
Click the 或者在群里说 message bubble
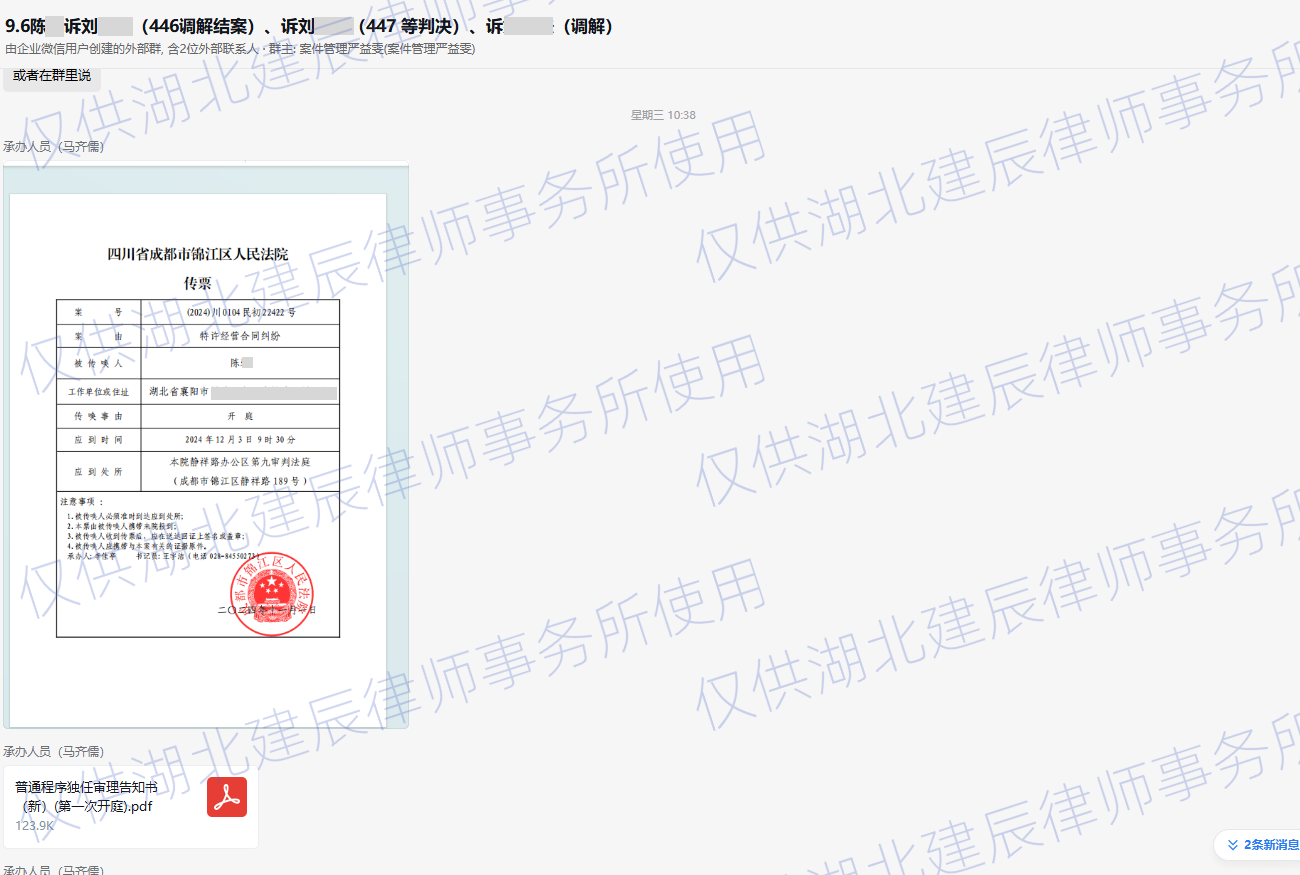pyautogui.click(x=52, y=76)
